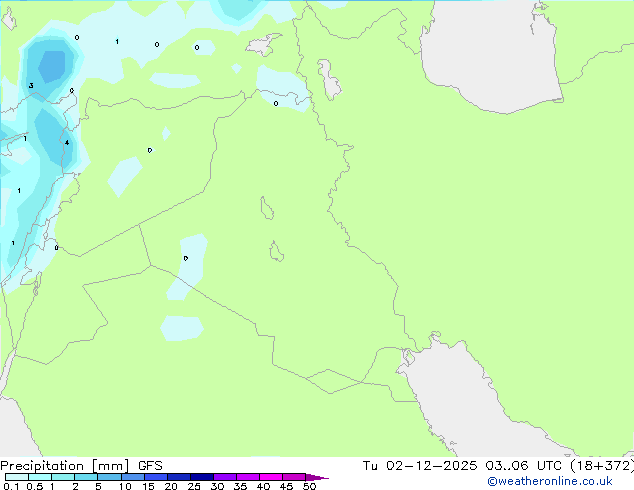Click the 45–50 mm legend color swatch
The image size is (634, 490).
coord(294,477)
